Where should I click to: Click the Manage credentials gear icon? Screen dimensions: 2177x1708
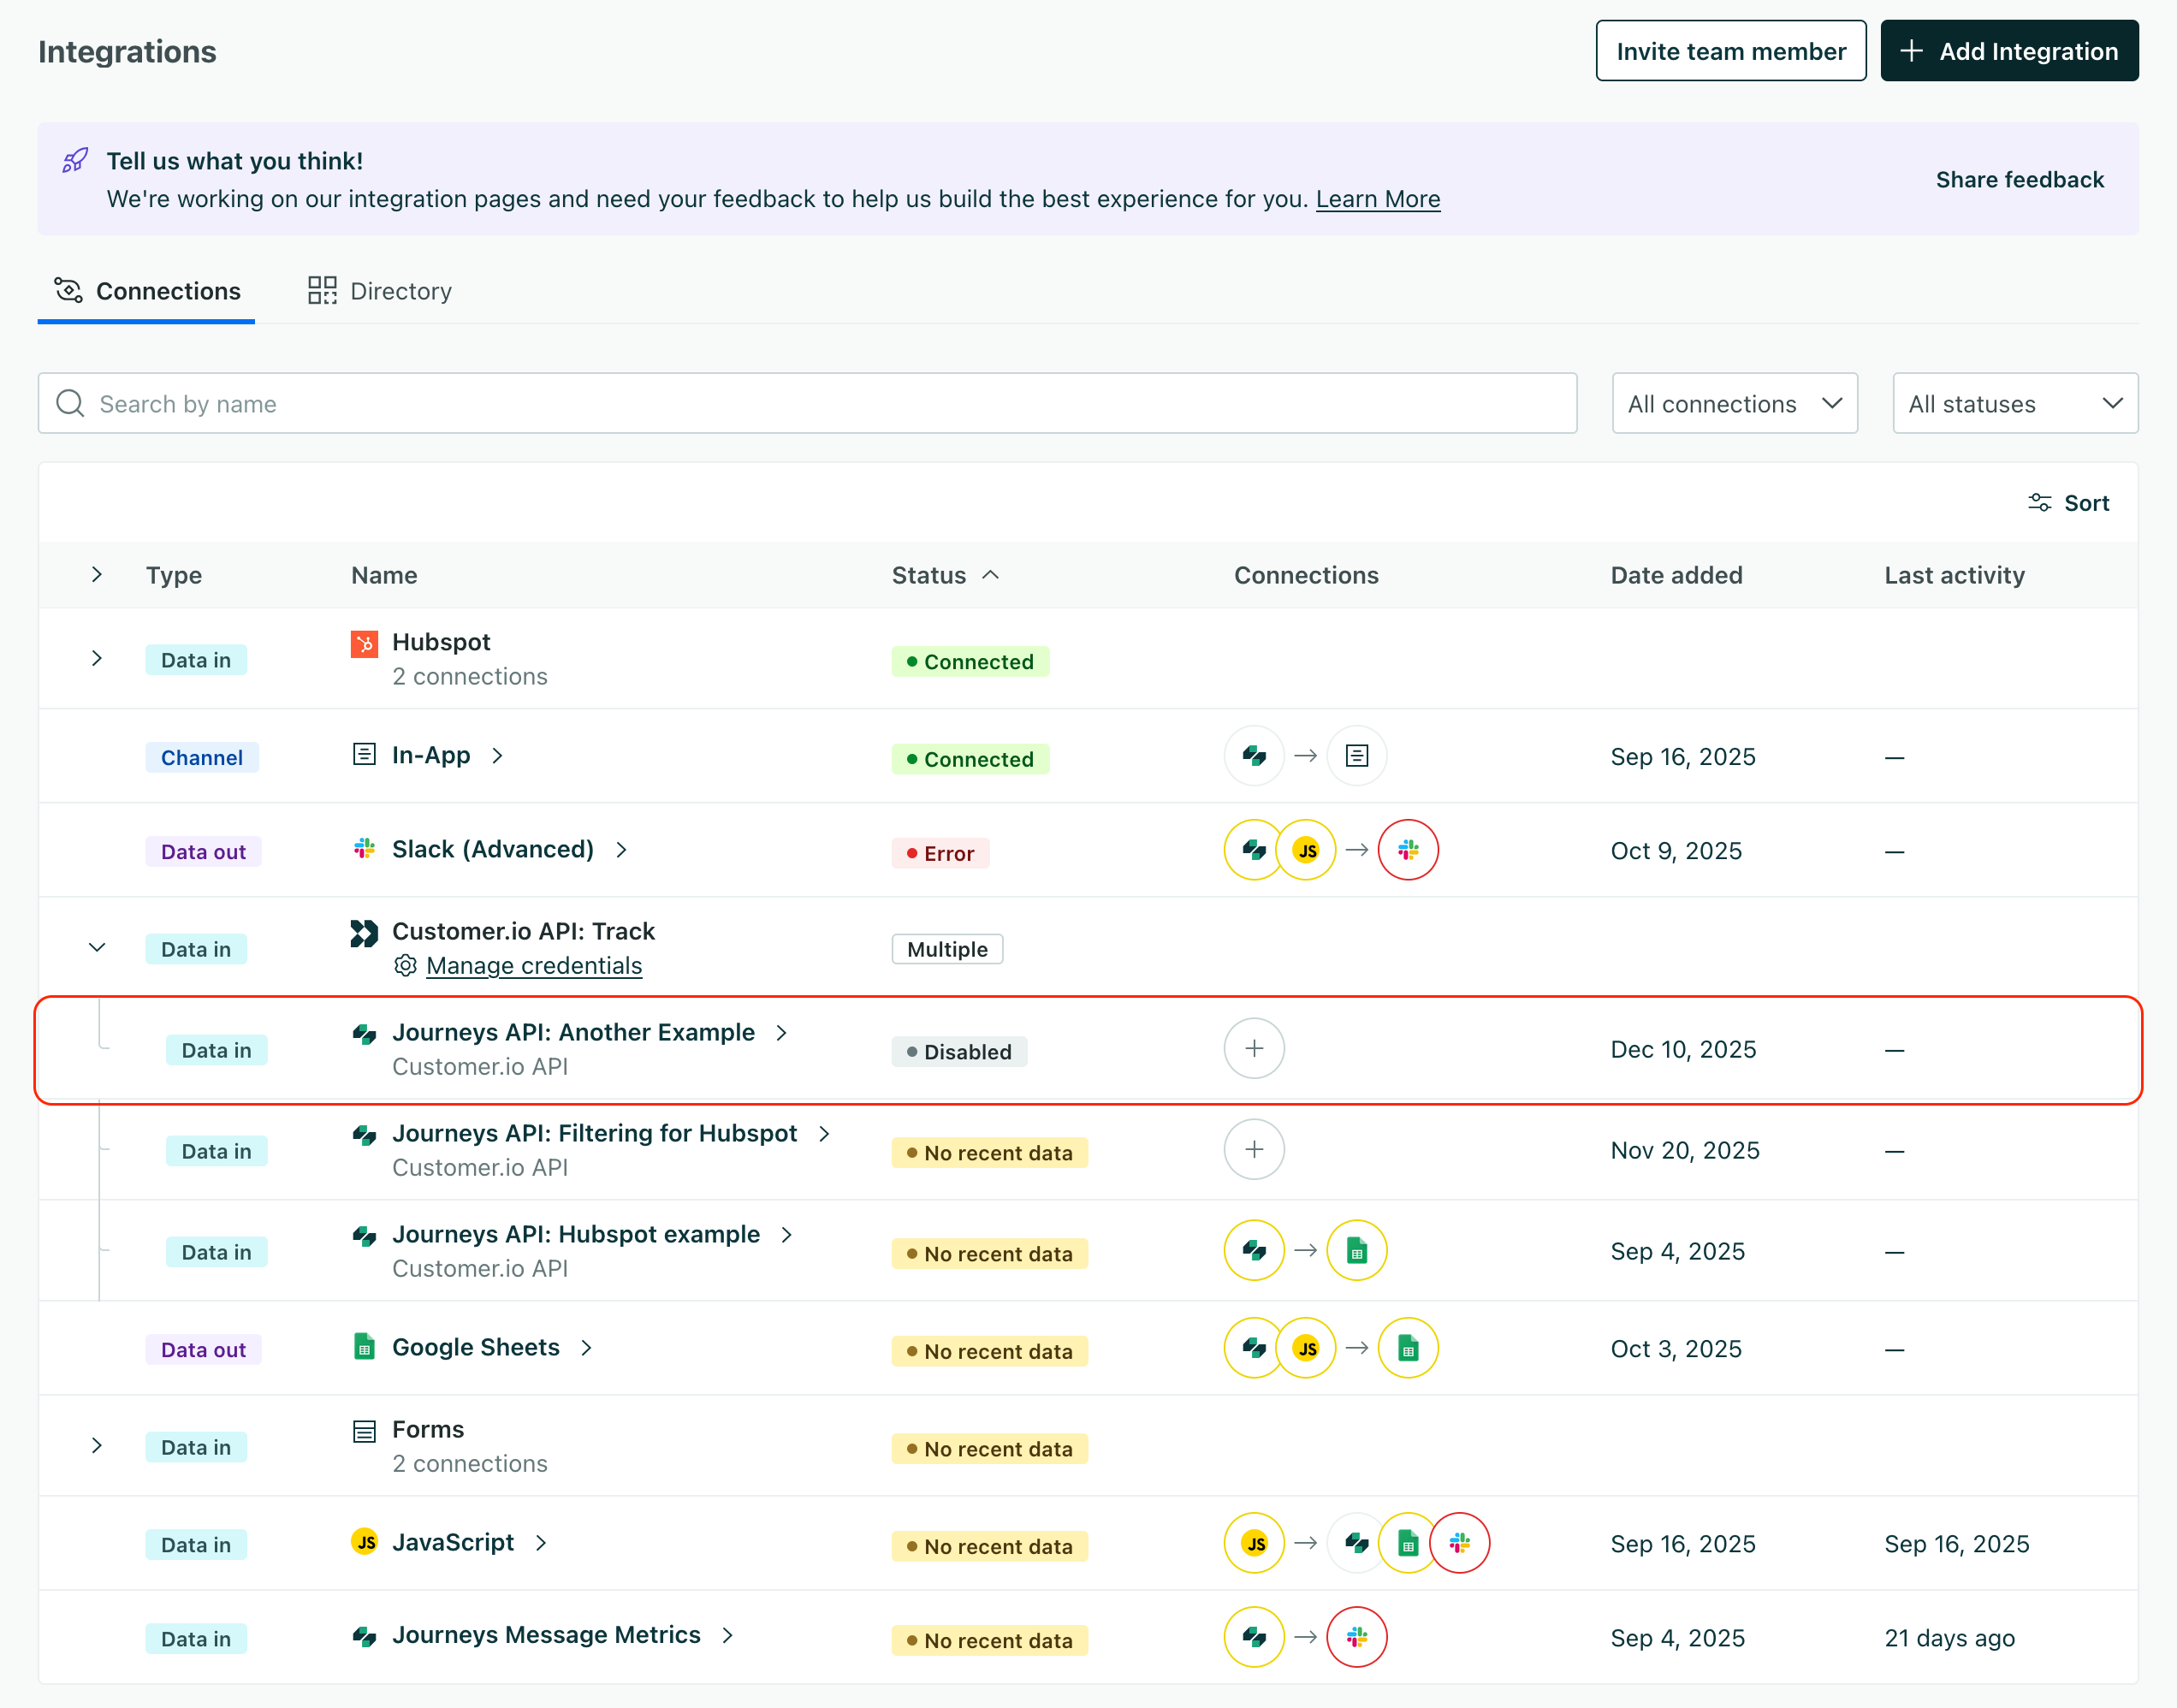click(405, 966)
